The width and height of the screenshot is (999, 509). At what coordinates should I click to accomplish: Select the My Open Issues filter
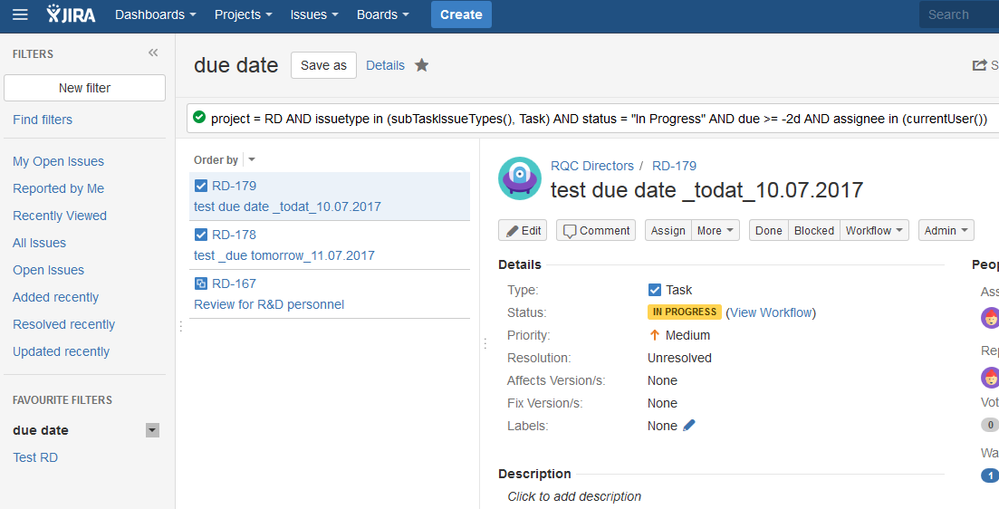[x=59, y=162]
